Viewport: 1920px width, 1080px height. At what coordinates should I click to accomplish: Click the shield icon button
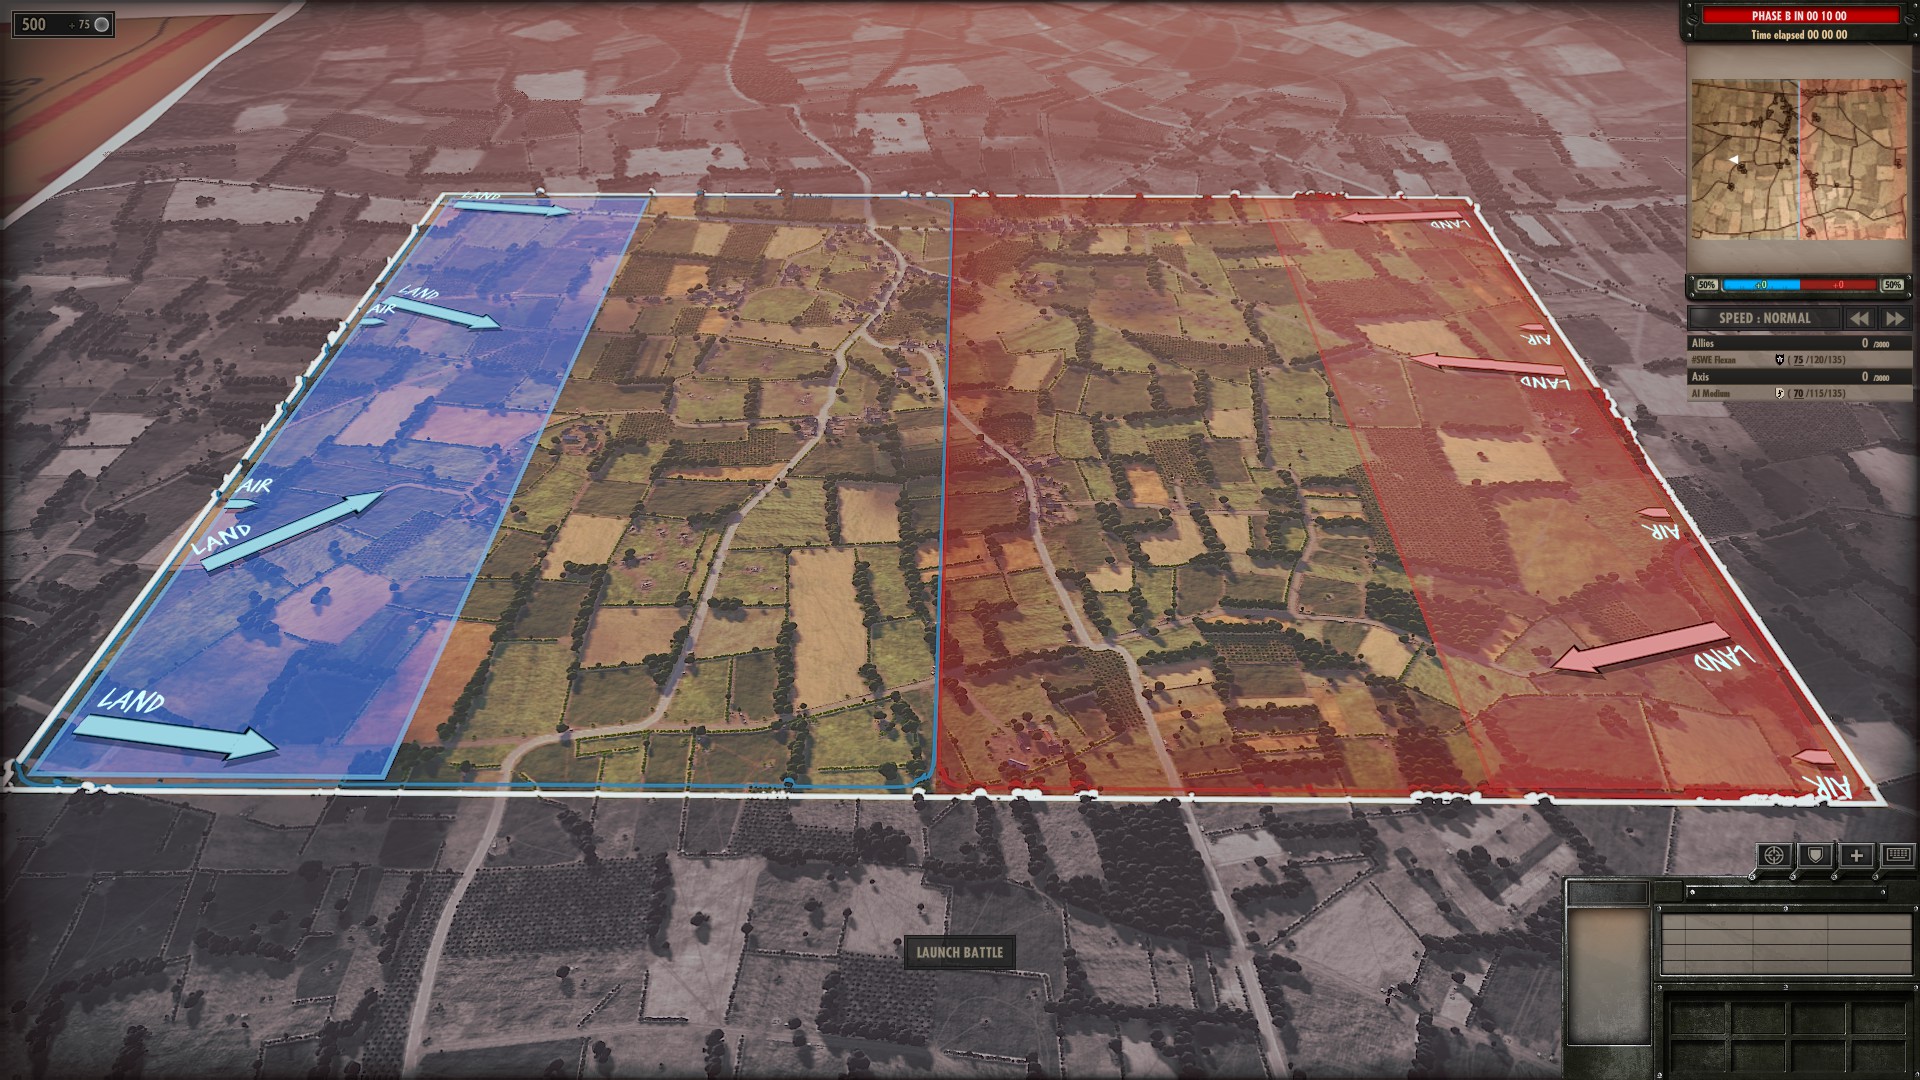(x=1815, y=855)
